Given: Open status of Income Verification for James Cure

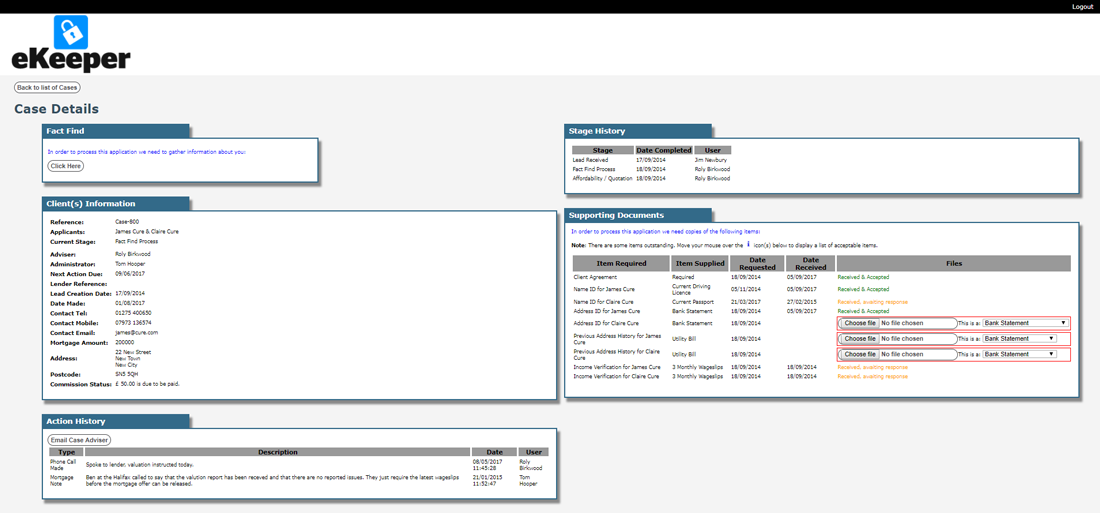Looking at the screenshot, I should point(872,367).
